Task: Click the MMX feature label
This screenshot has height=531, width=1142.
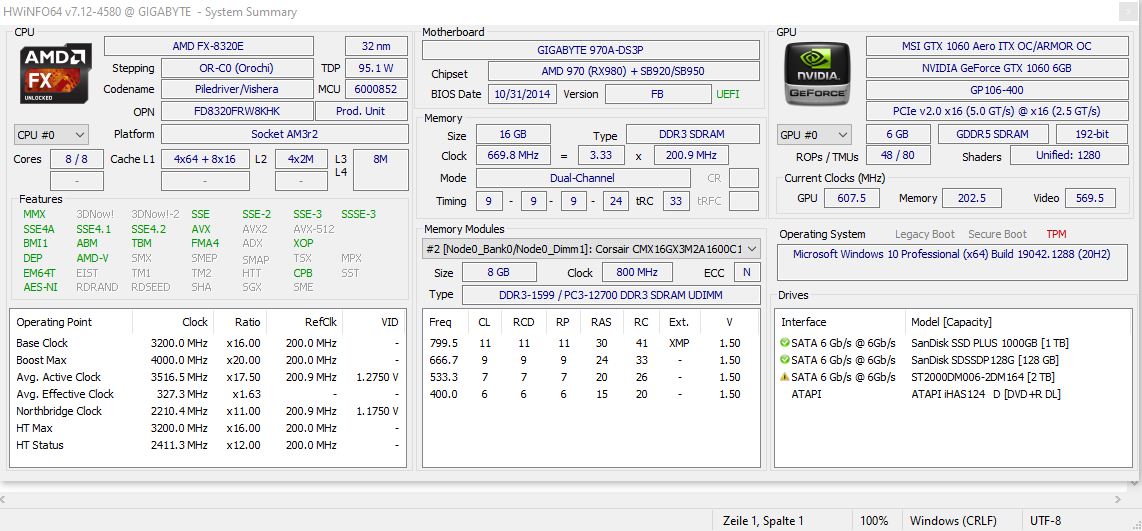Action: [34, 214]
